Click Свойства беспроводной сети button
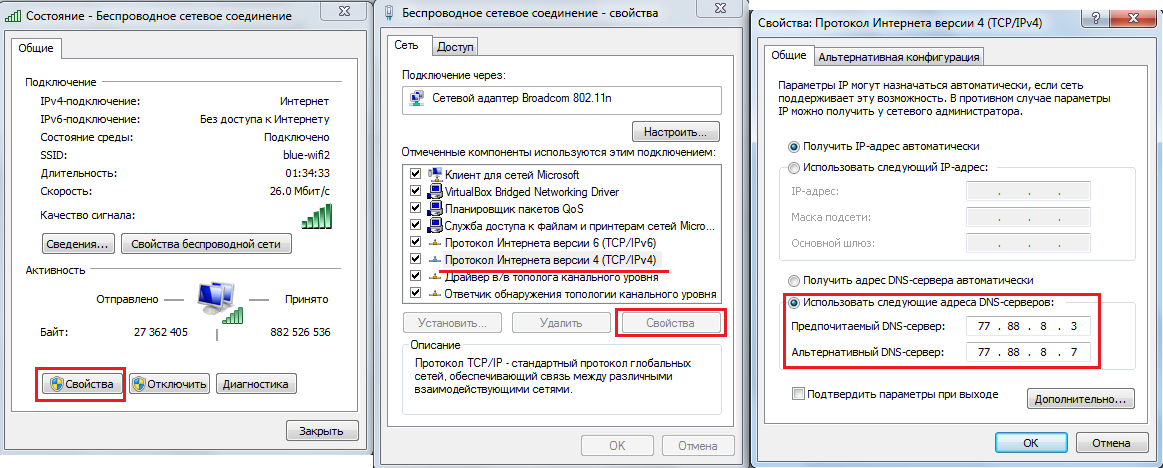The height and width of the screenshot is (468, 1163). click(x=206, y=243)
